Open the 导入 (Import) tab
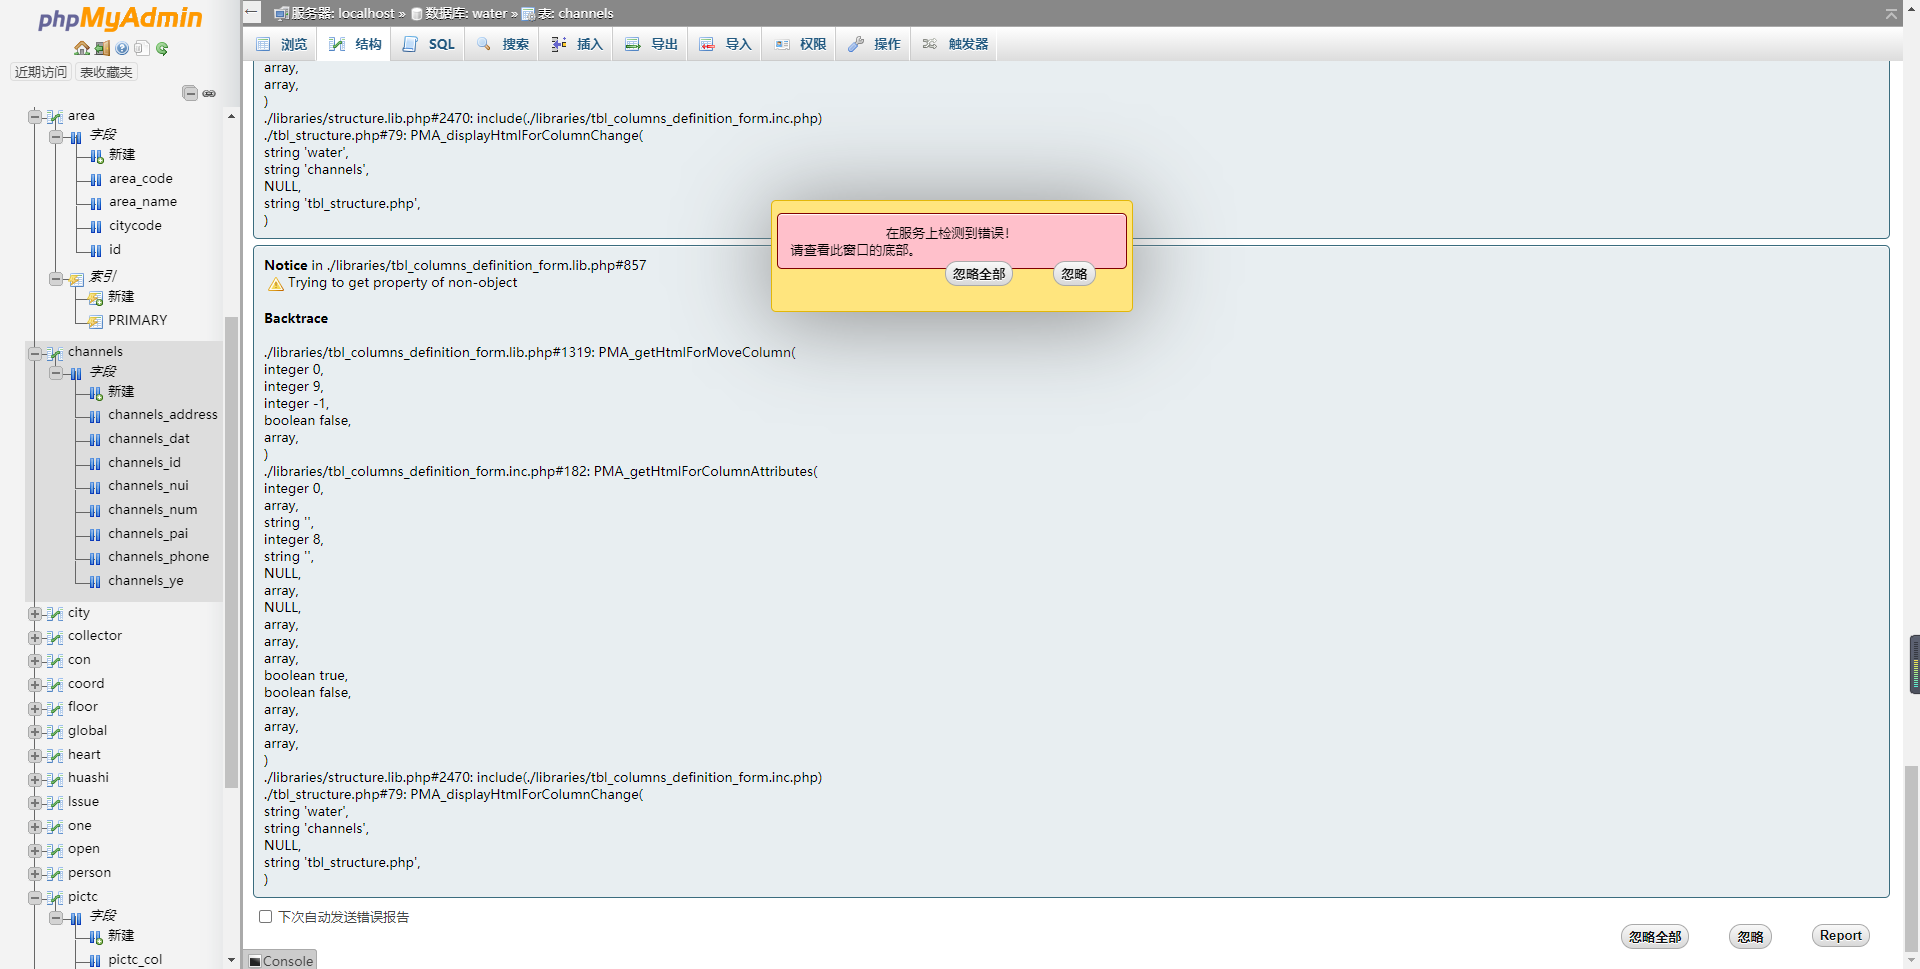 [x=725, y=44]
